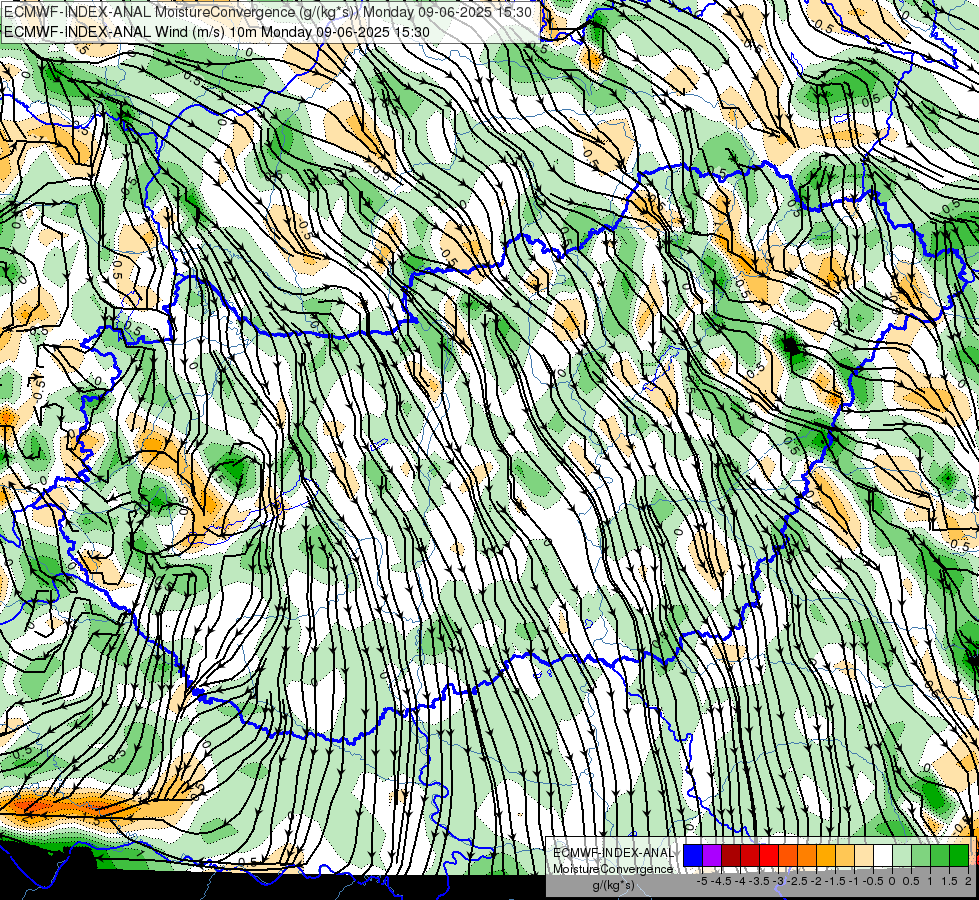Image resolution: width=979 pixels, height=900 pixels.
Task: Click MoistureConvergence label in the legend box
Action: [613, 869]
